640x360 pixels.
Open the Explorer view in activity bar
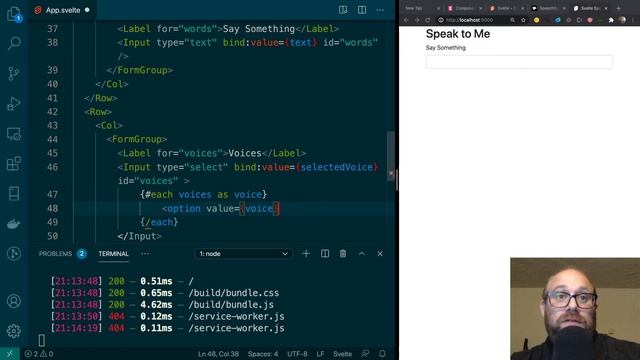pos(14,14)
